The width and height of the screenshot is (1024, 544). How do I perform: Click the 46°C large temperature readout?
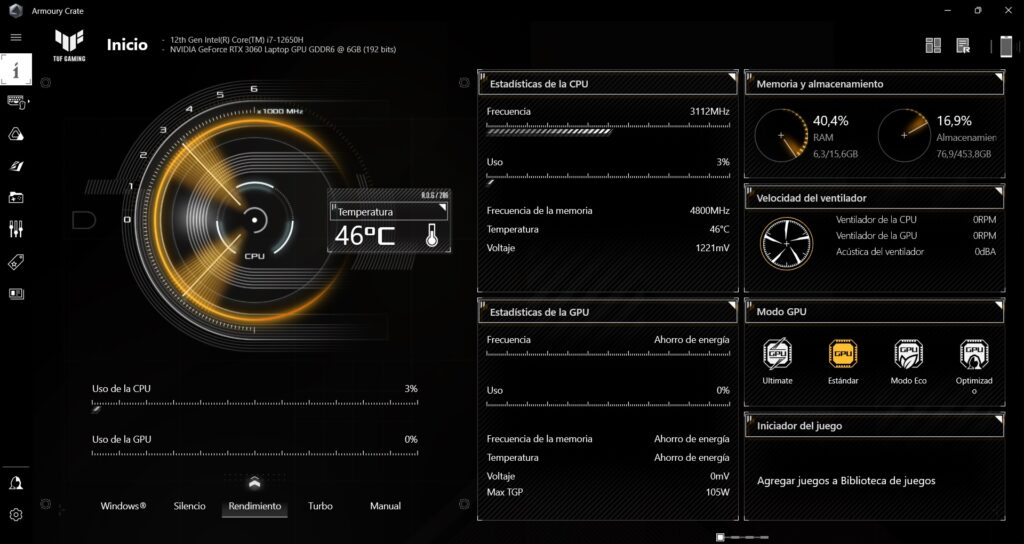pos(365,235)
